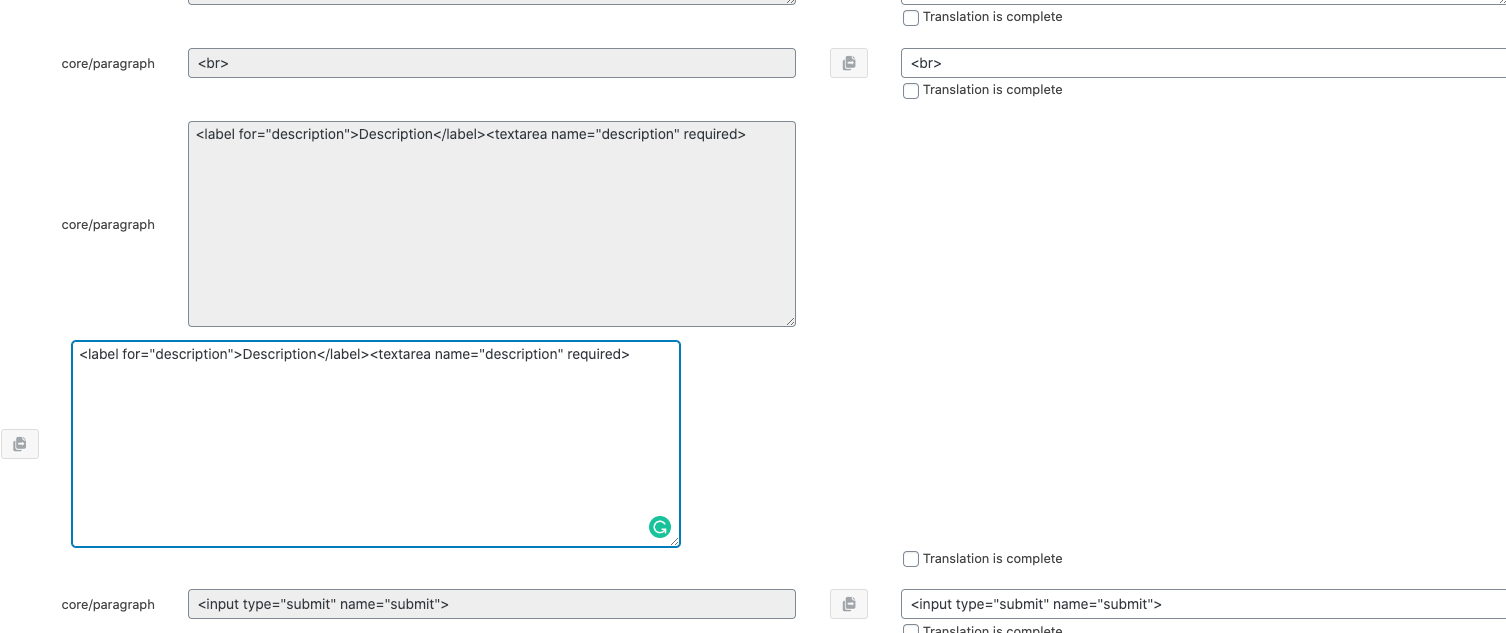Select the grey original submit input field

click(492, 604)
